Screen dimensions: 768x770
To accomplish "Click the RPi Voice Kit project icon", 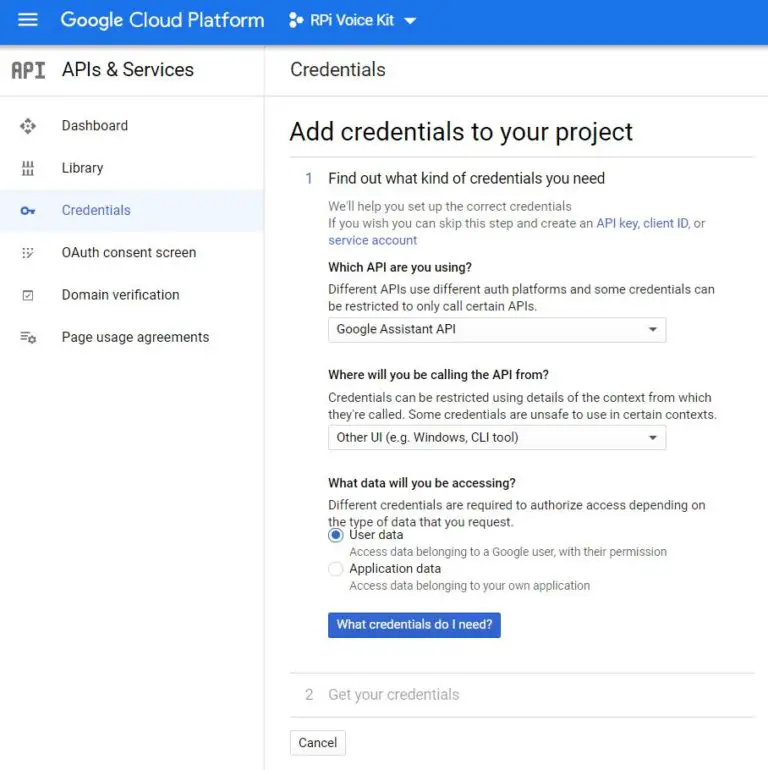I will coord(296,20).
